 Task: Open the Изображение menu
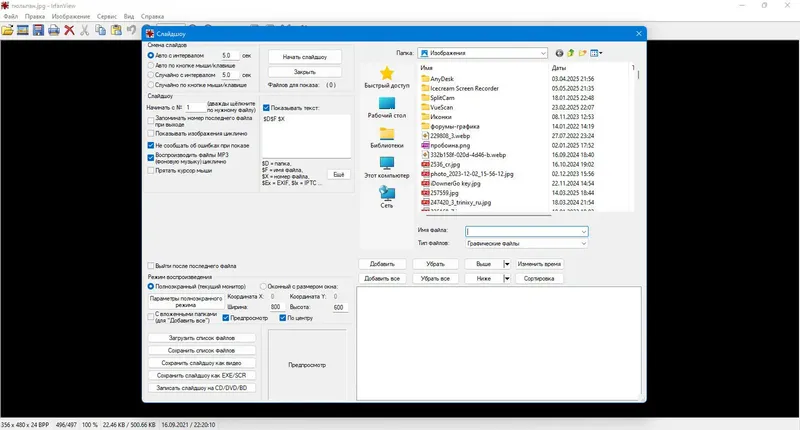[71, 16]
